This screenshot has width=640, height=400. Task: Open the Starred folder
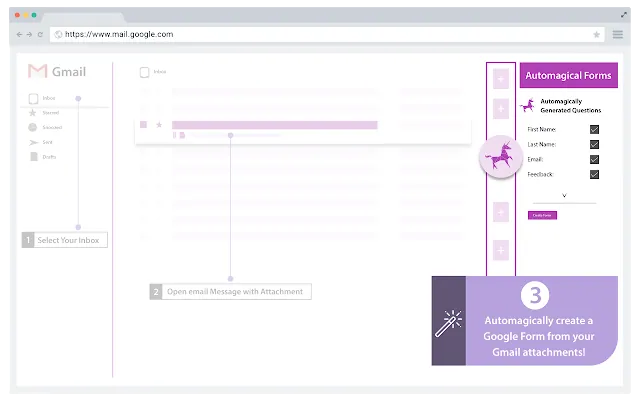coord(51,113)
